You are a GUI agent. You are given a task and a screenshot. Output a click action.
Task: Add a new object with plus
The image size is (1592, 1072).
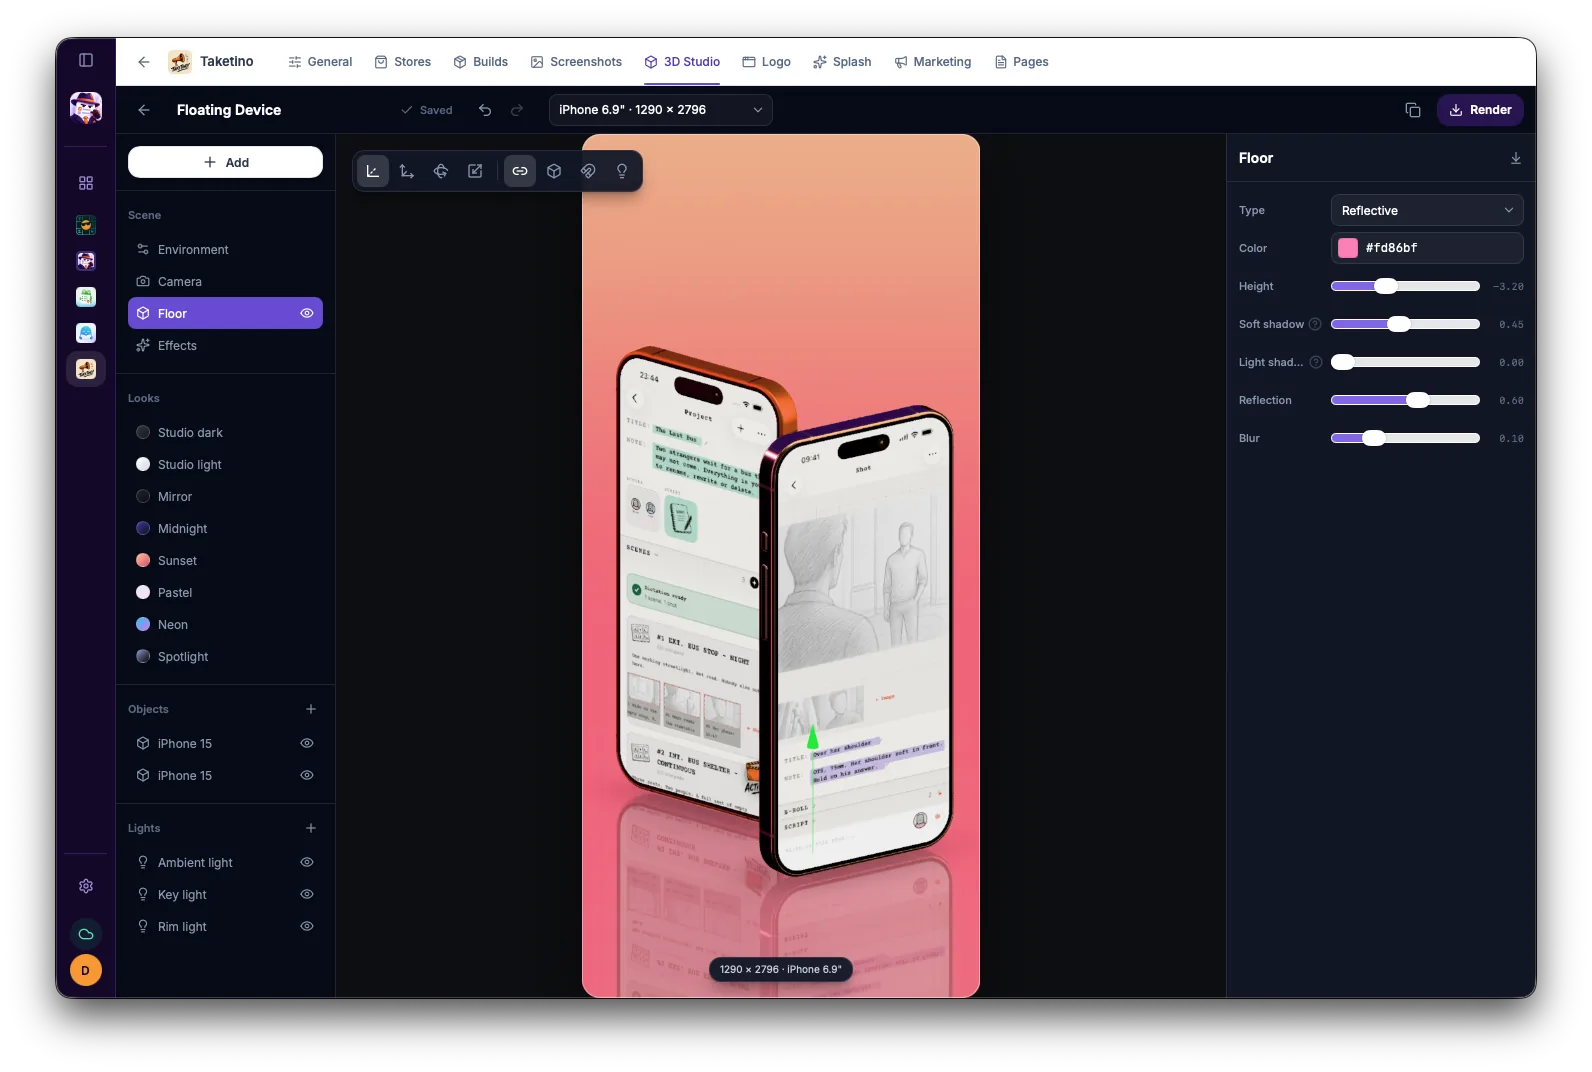point(311,709)
